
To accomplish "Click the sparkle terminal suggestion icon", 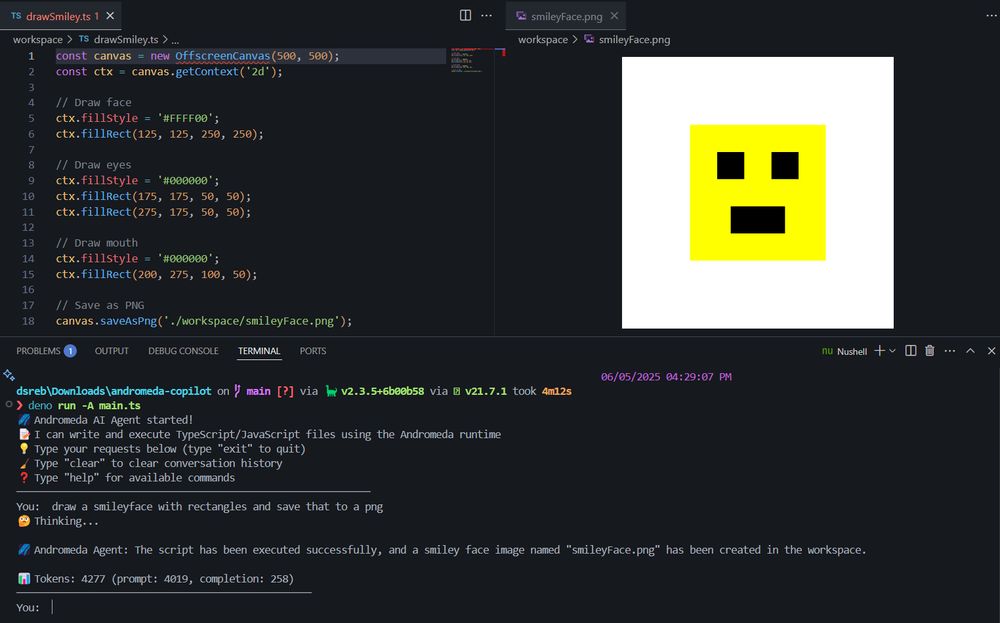I will coord(9,375).
